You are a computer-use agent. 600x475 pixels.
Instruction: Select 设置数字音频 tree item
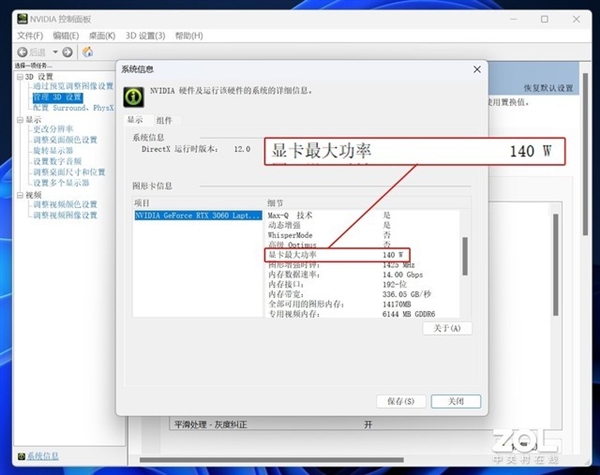click(x=57, y=161)
